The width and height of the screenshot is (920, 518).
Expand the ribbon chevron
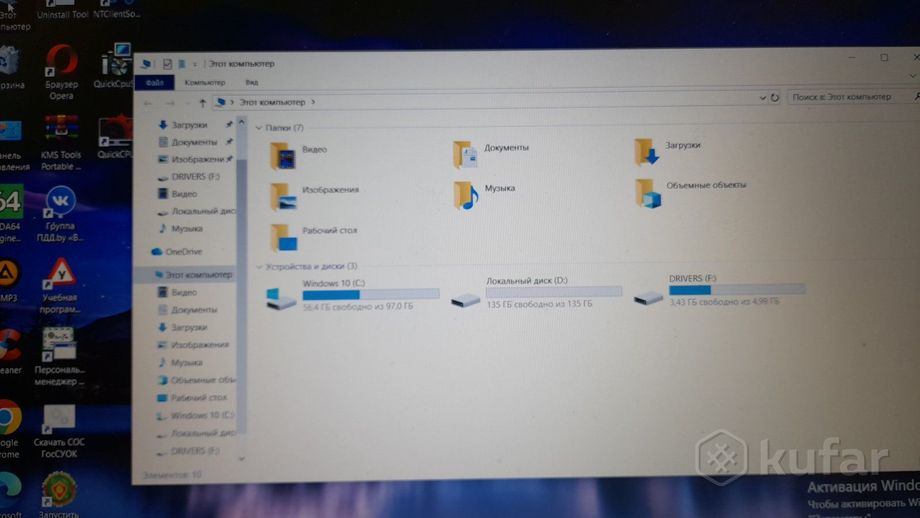pos(913,76)
